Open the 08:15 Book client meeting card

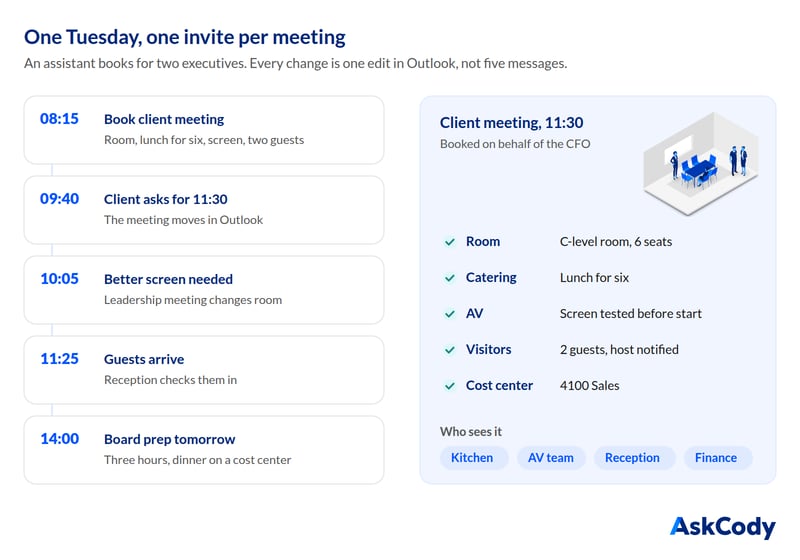tap(204, 130)
